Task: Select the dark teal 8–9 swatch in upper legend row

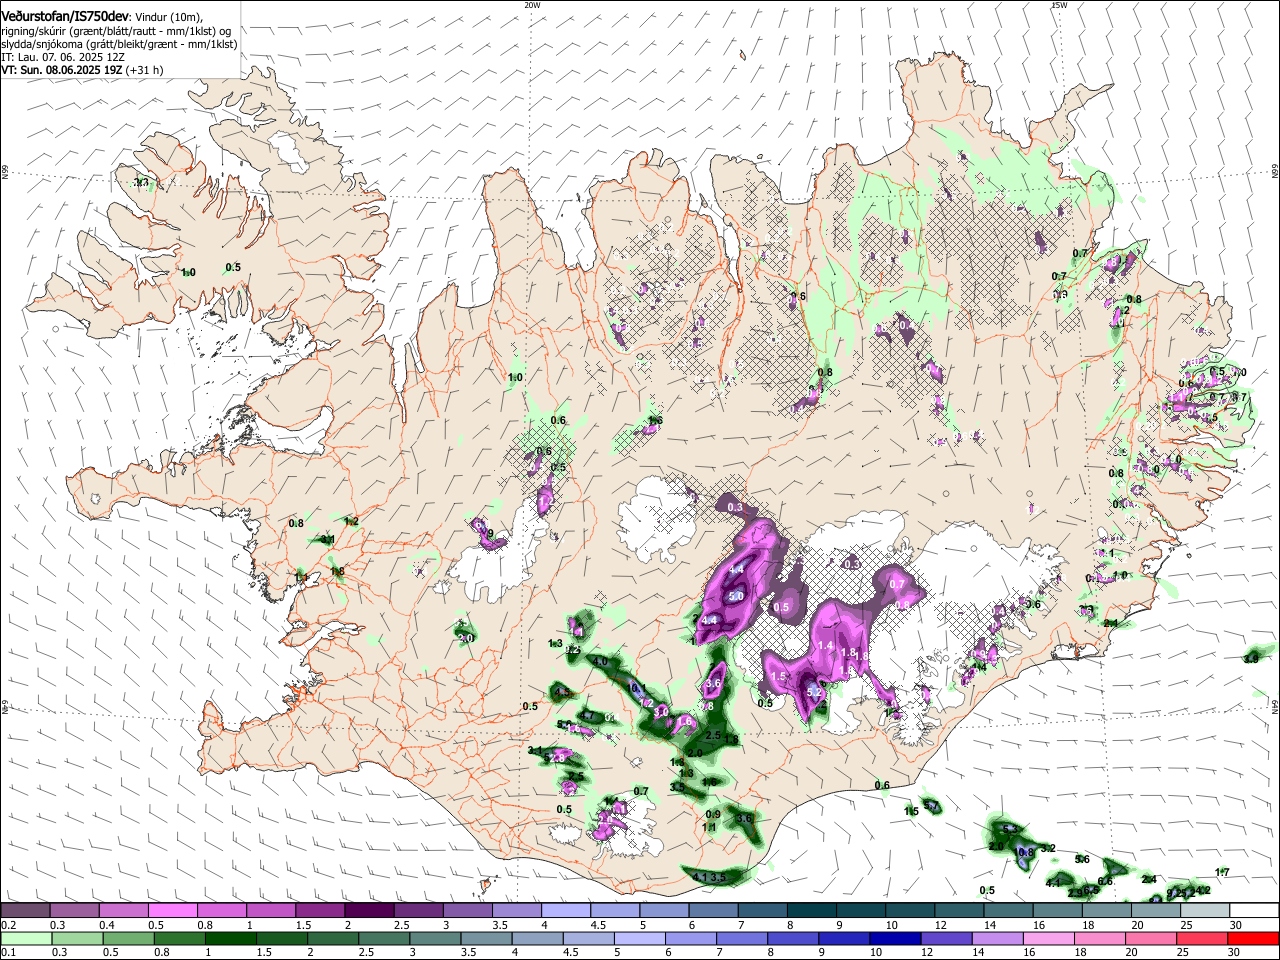Action: click(x=810, y=911)
